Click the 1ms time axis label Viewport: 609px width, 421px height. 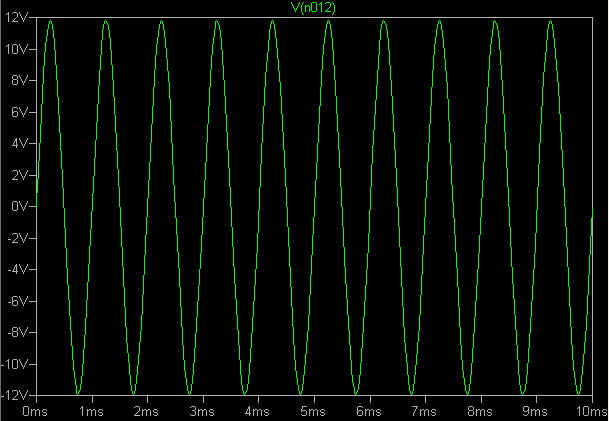(91, 411)
